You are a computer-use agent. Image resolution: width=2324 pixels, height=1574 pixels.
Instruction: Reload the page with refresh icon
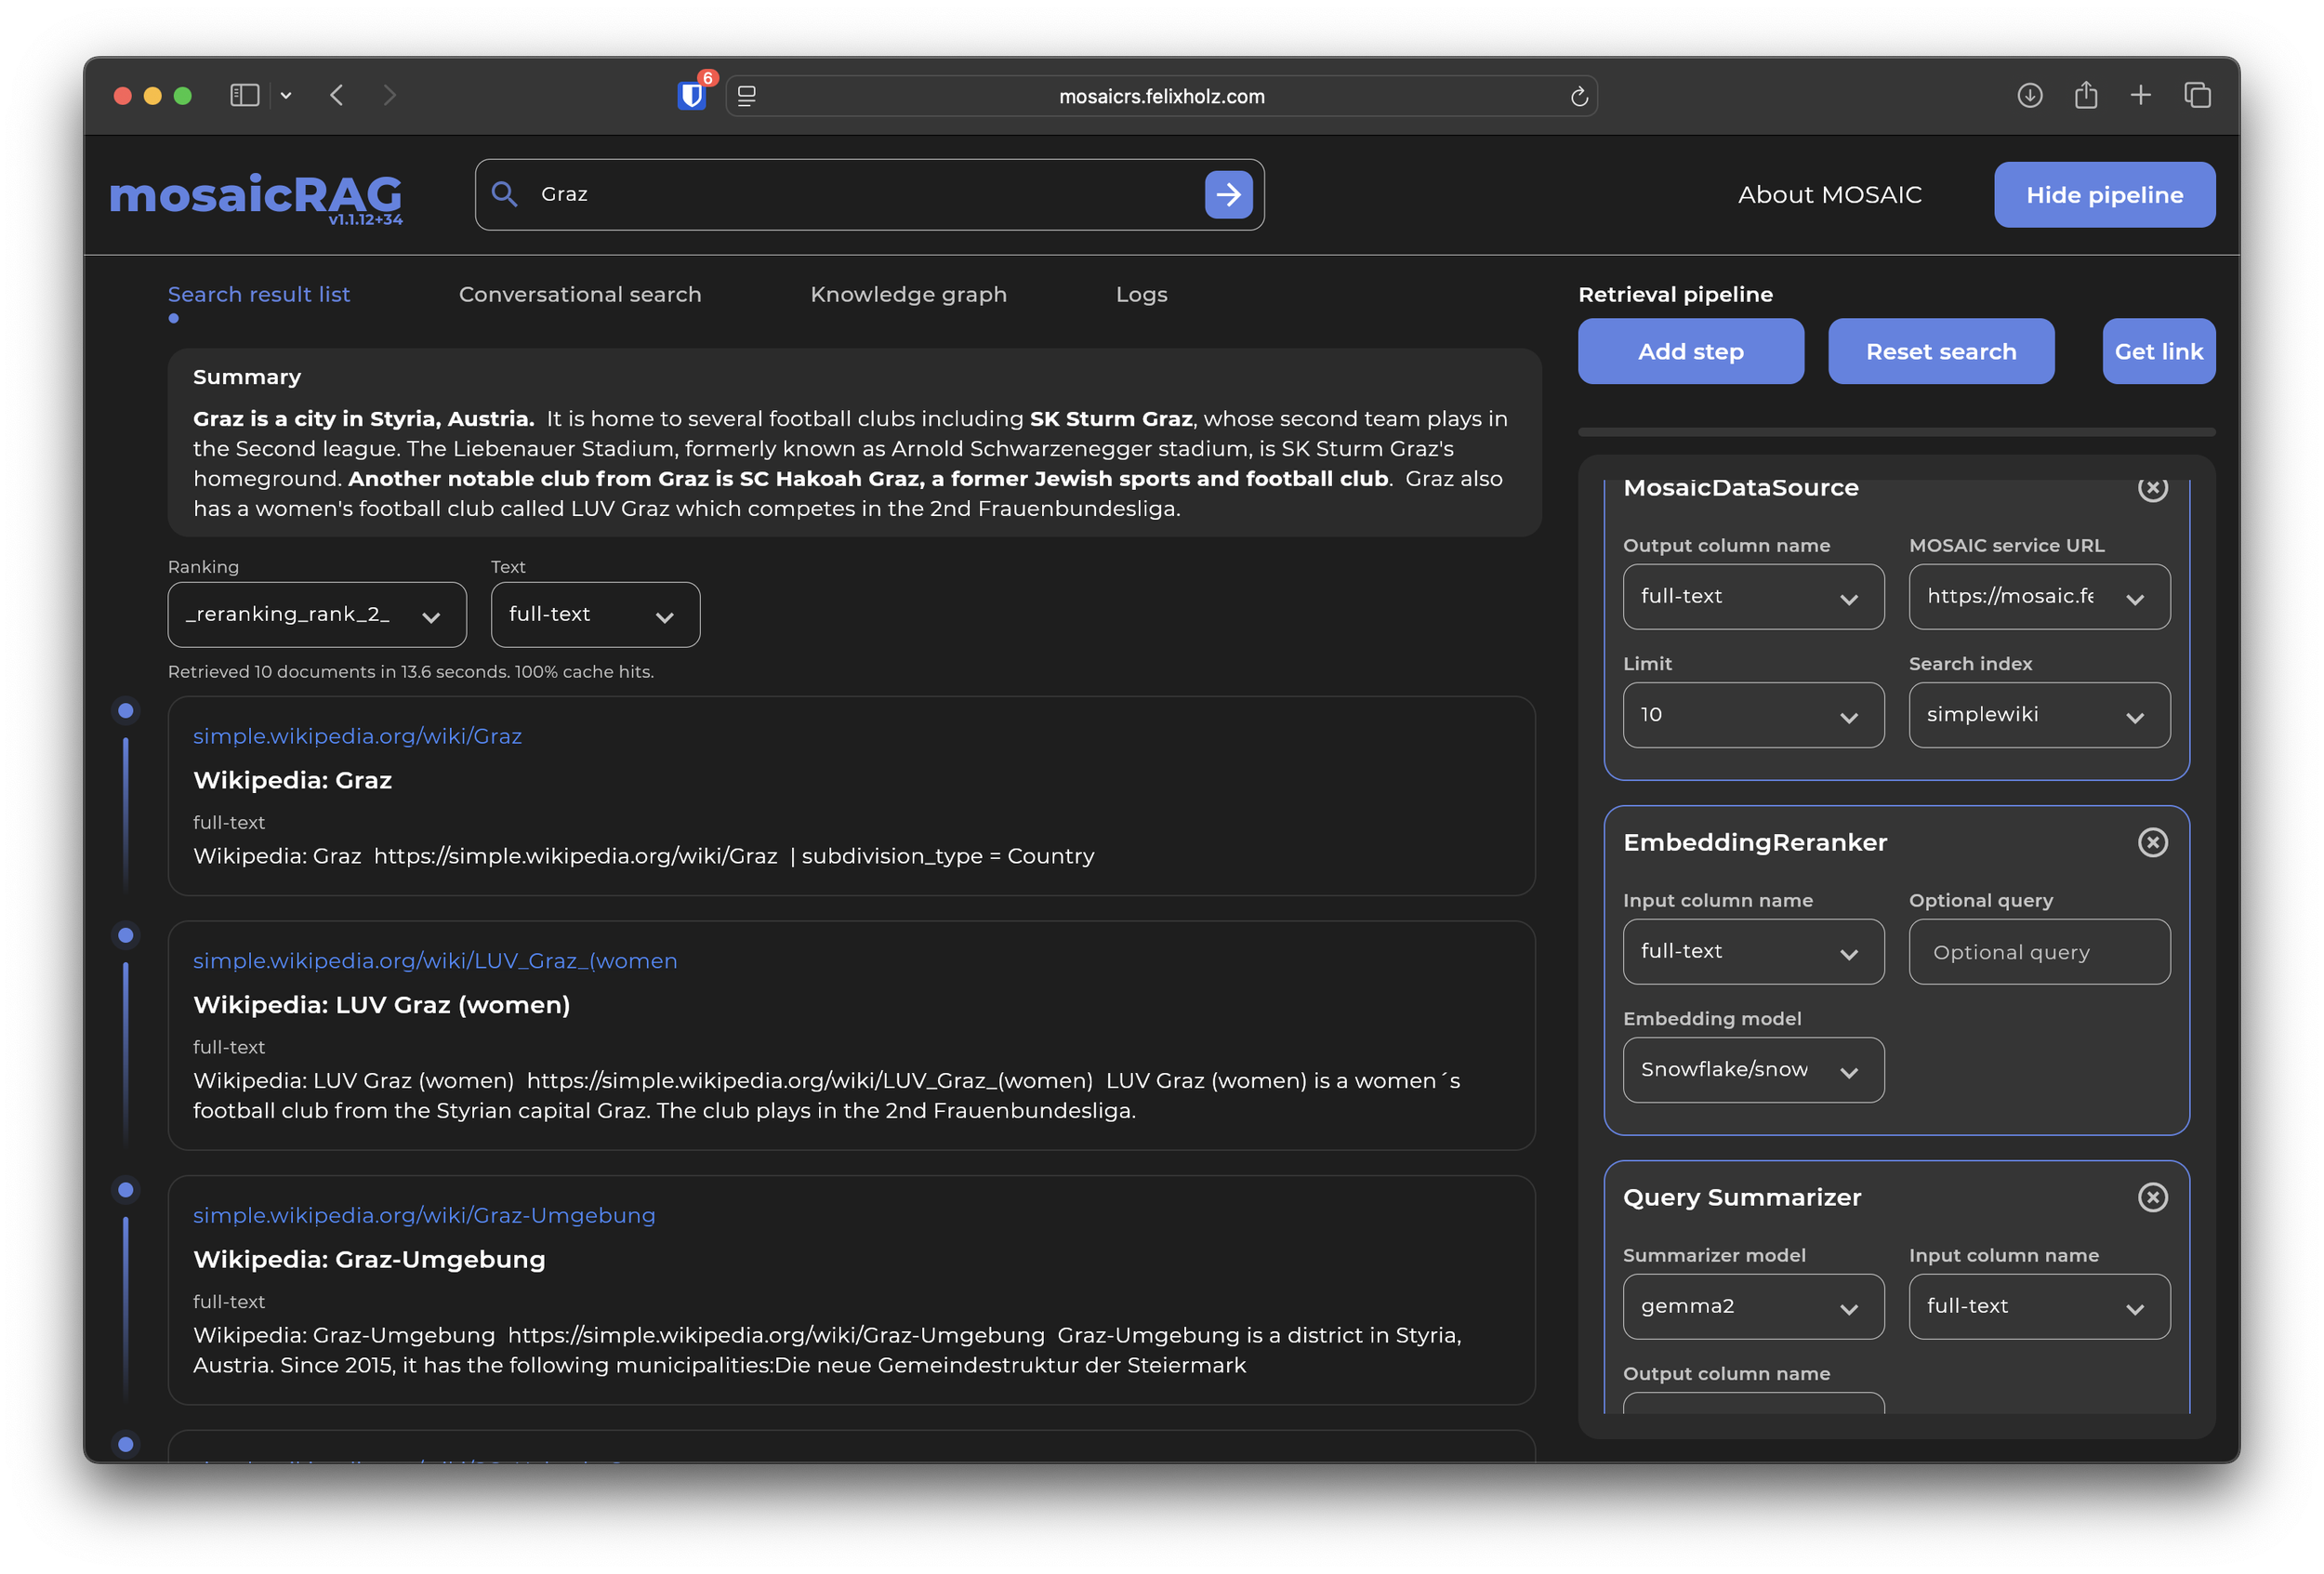pos(1579,96)
